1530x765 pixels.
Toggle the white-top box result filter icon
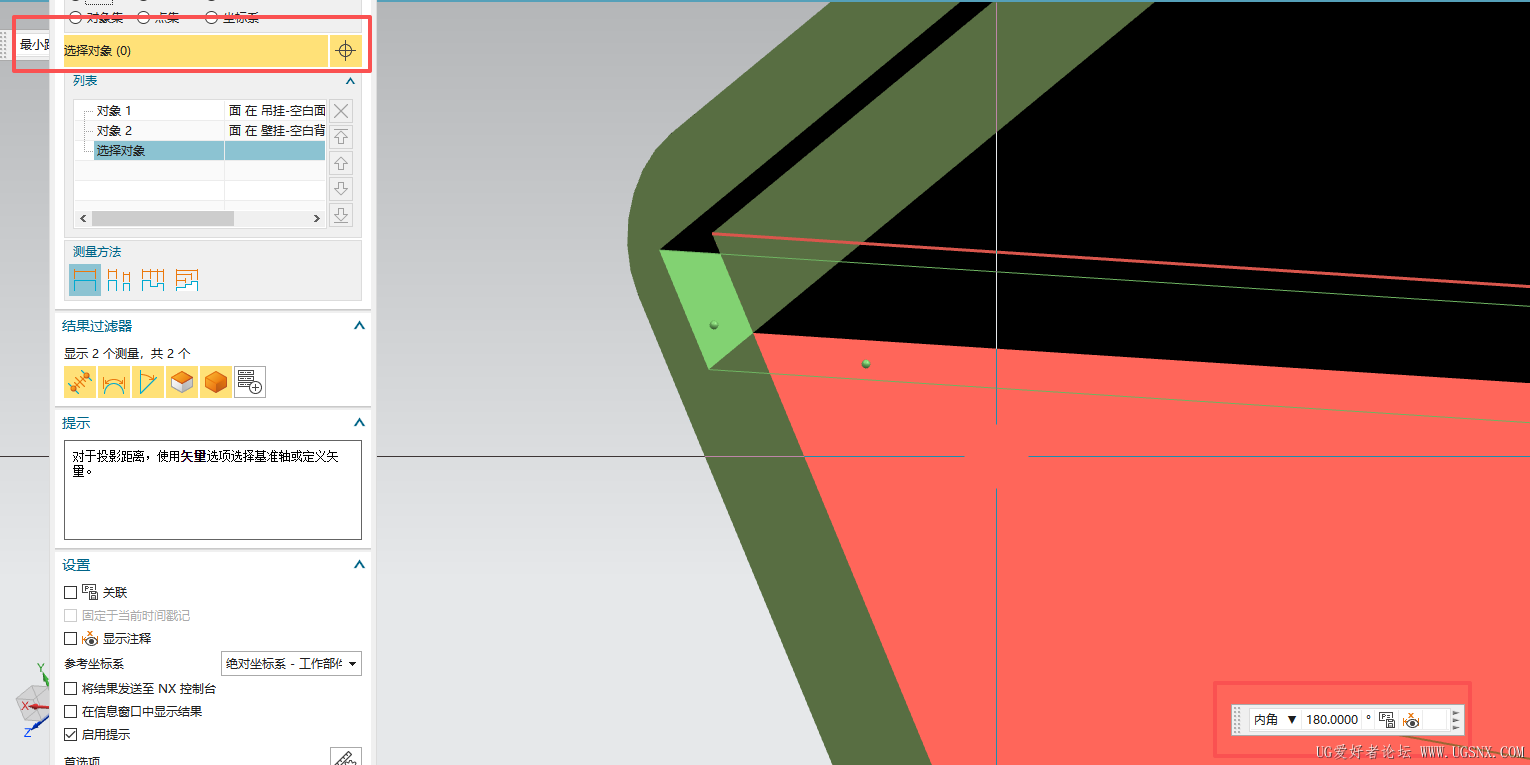coord(182,382)
